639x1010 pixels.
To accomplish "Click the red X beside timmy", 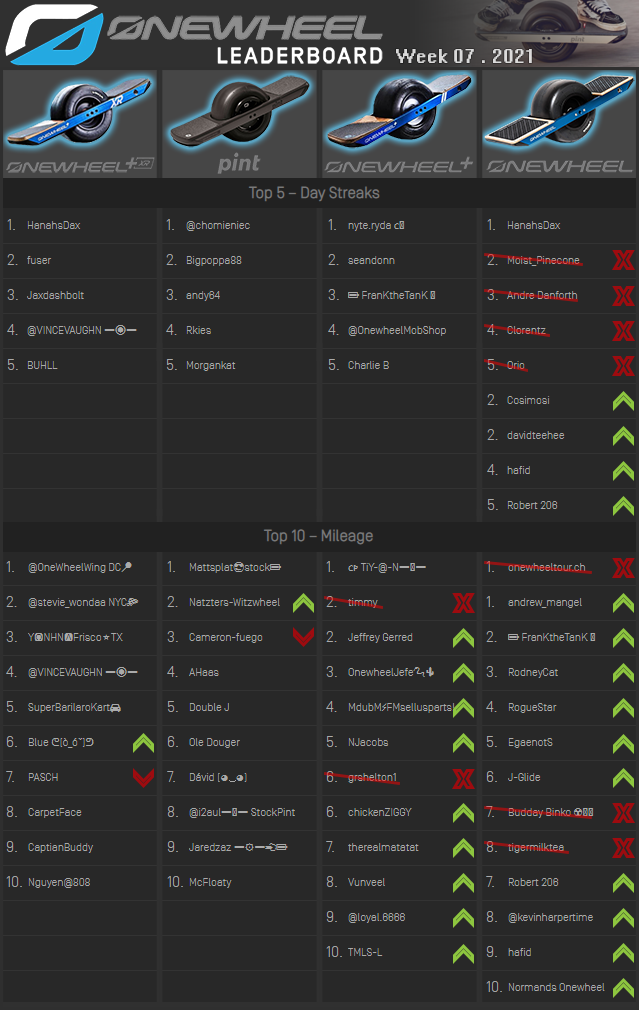I will coord(462,603).
